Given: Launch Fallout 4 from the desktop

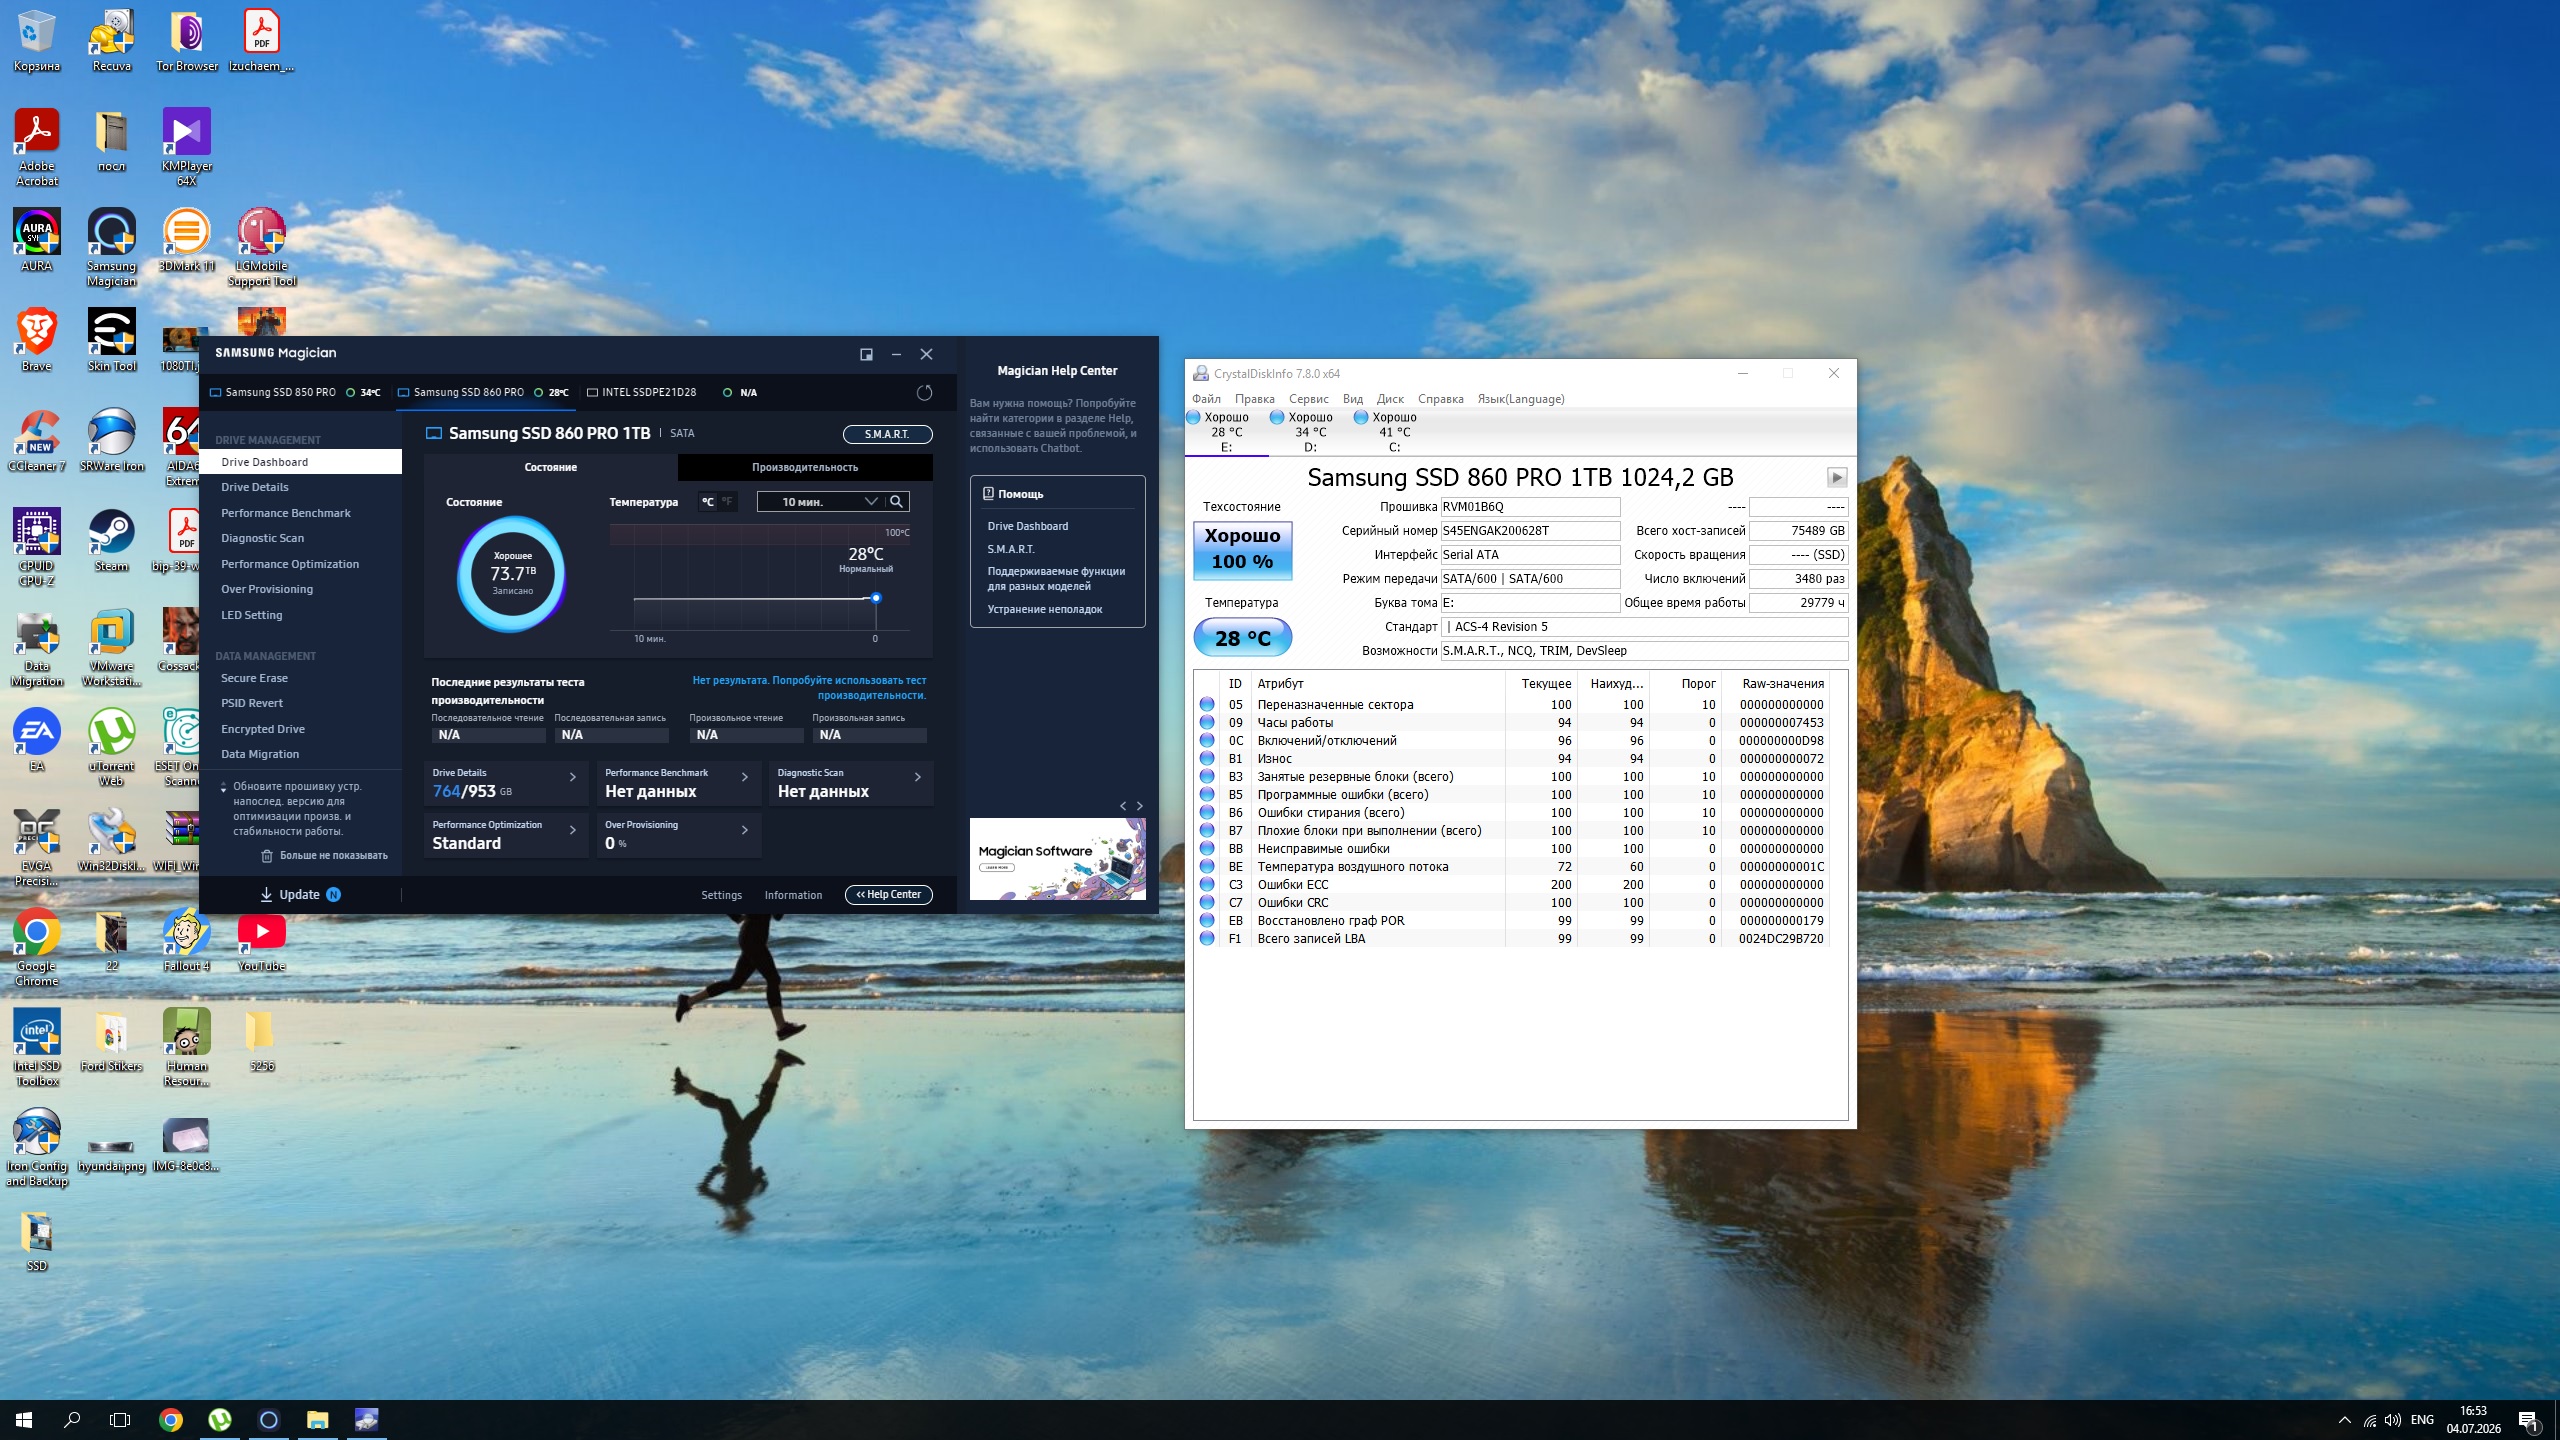Looking at the screenshot, I should 187,940.
